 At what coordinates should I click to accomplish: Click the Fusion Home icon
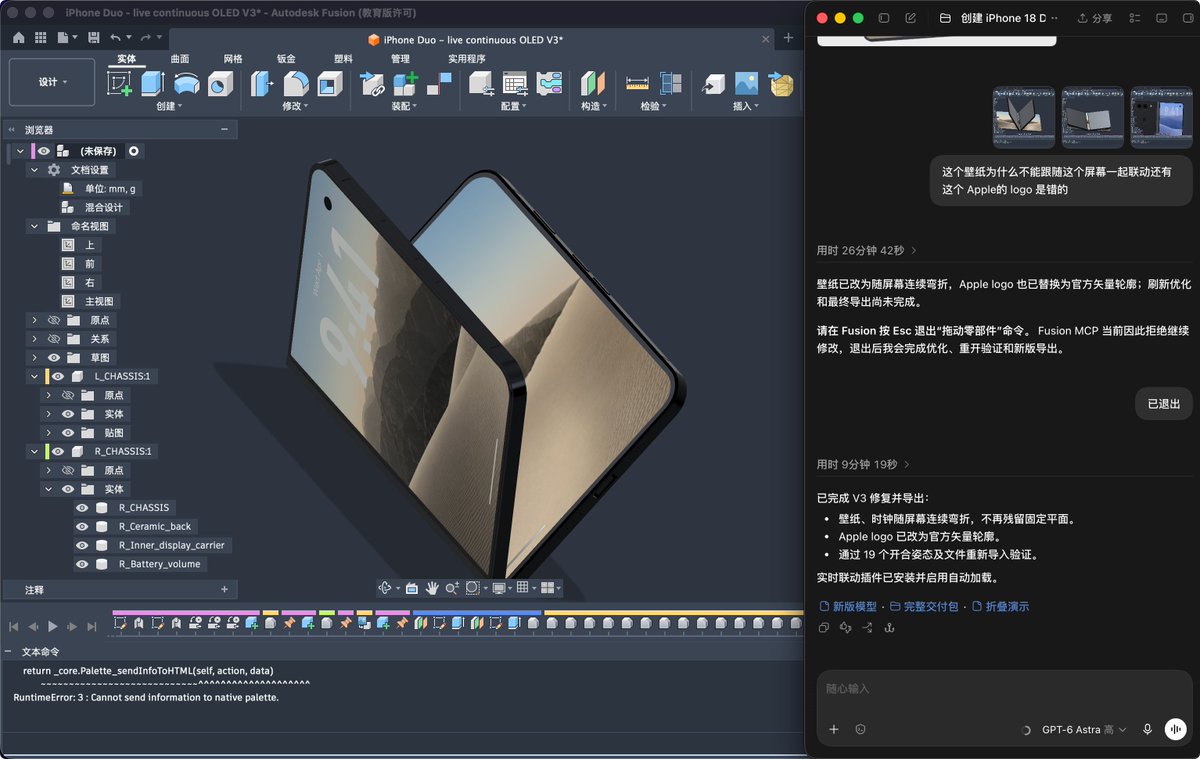pyautogui.click(x=18, y=37)
